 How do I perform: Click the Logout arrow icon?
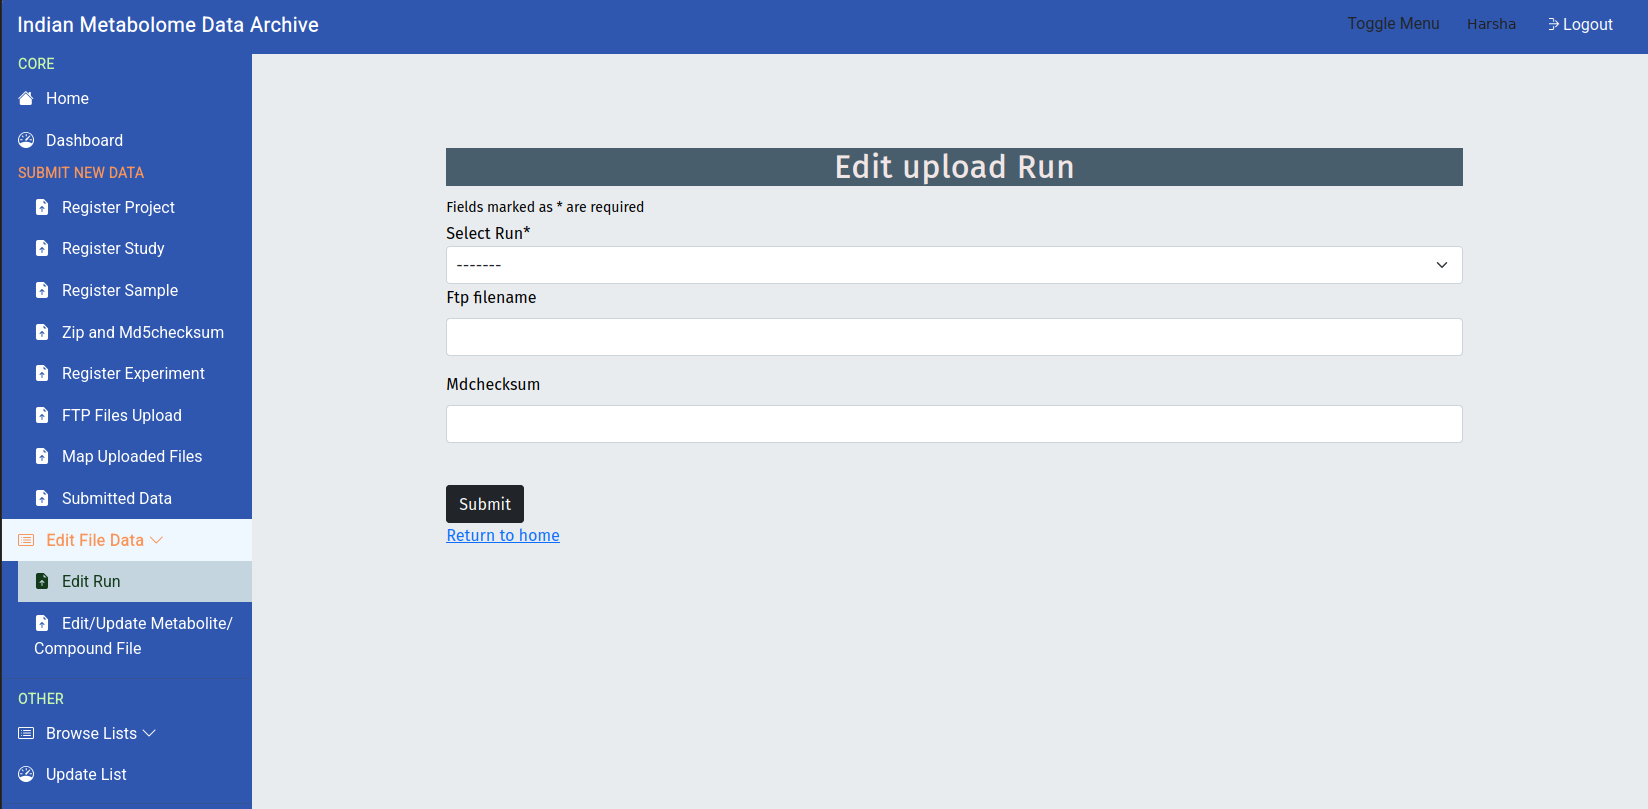[1554, 24]
